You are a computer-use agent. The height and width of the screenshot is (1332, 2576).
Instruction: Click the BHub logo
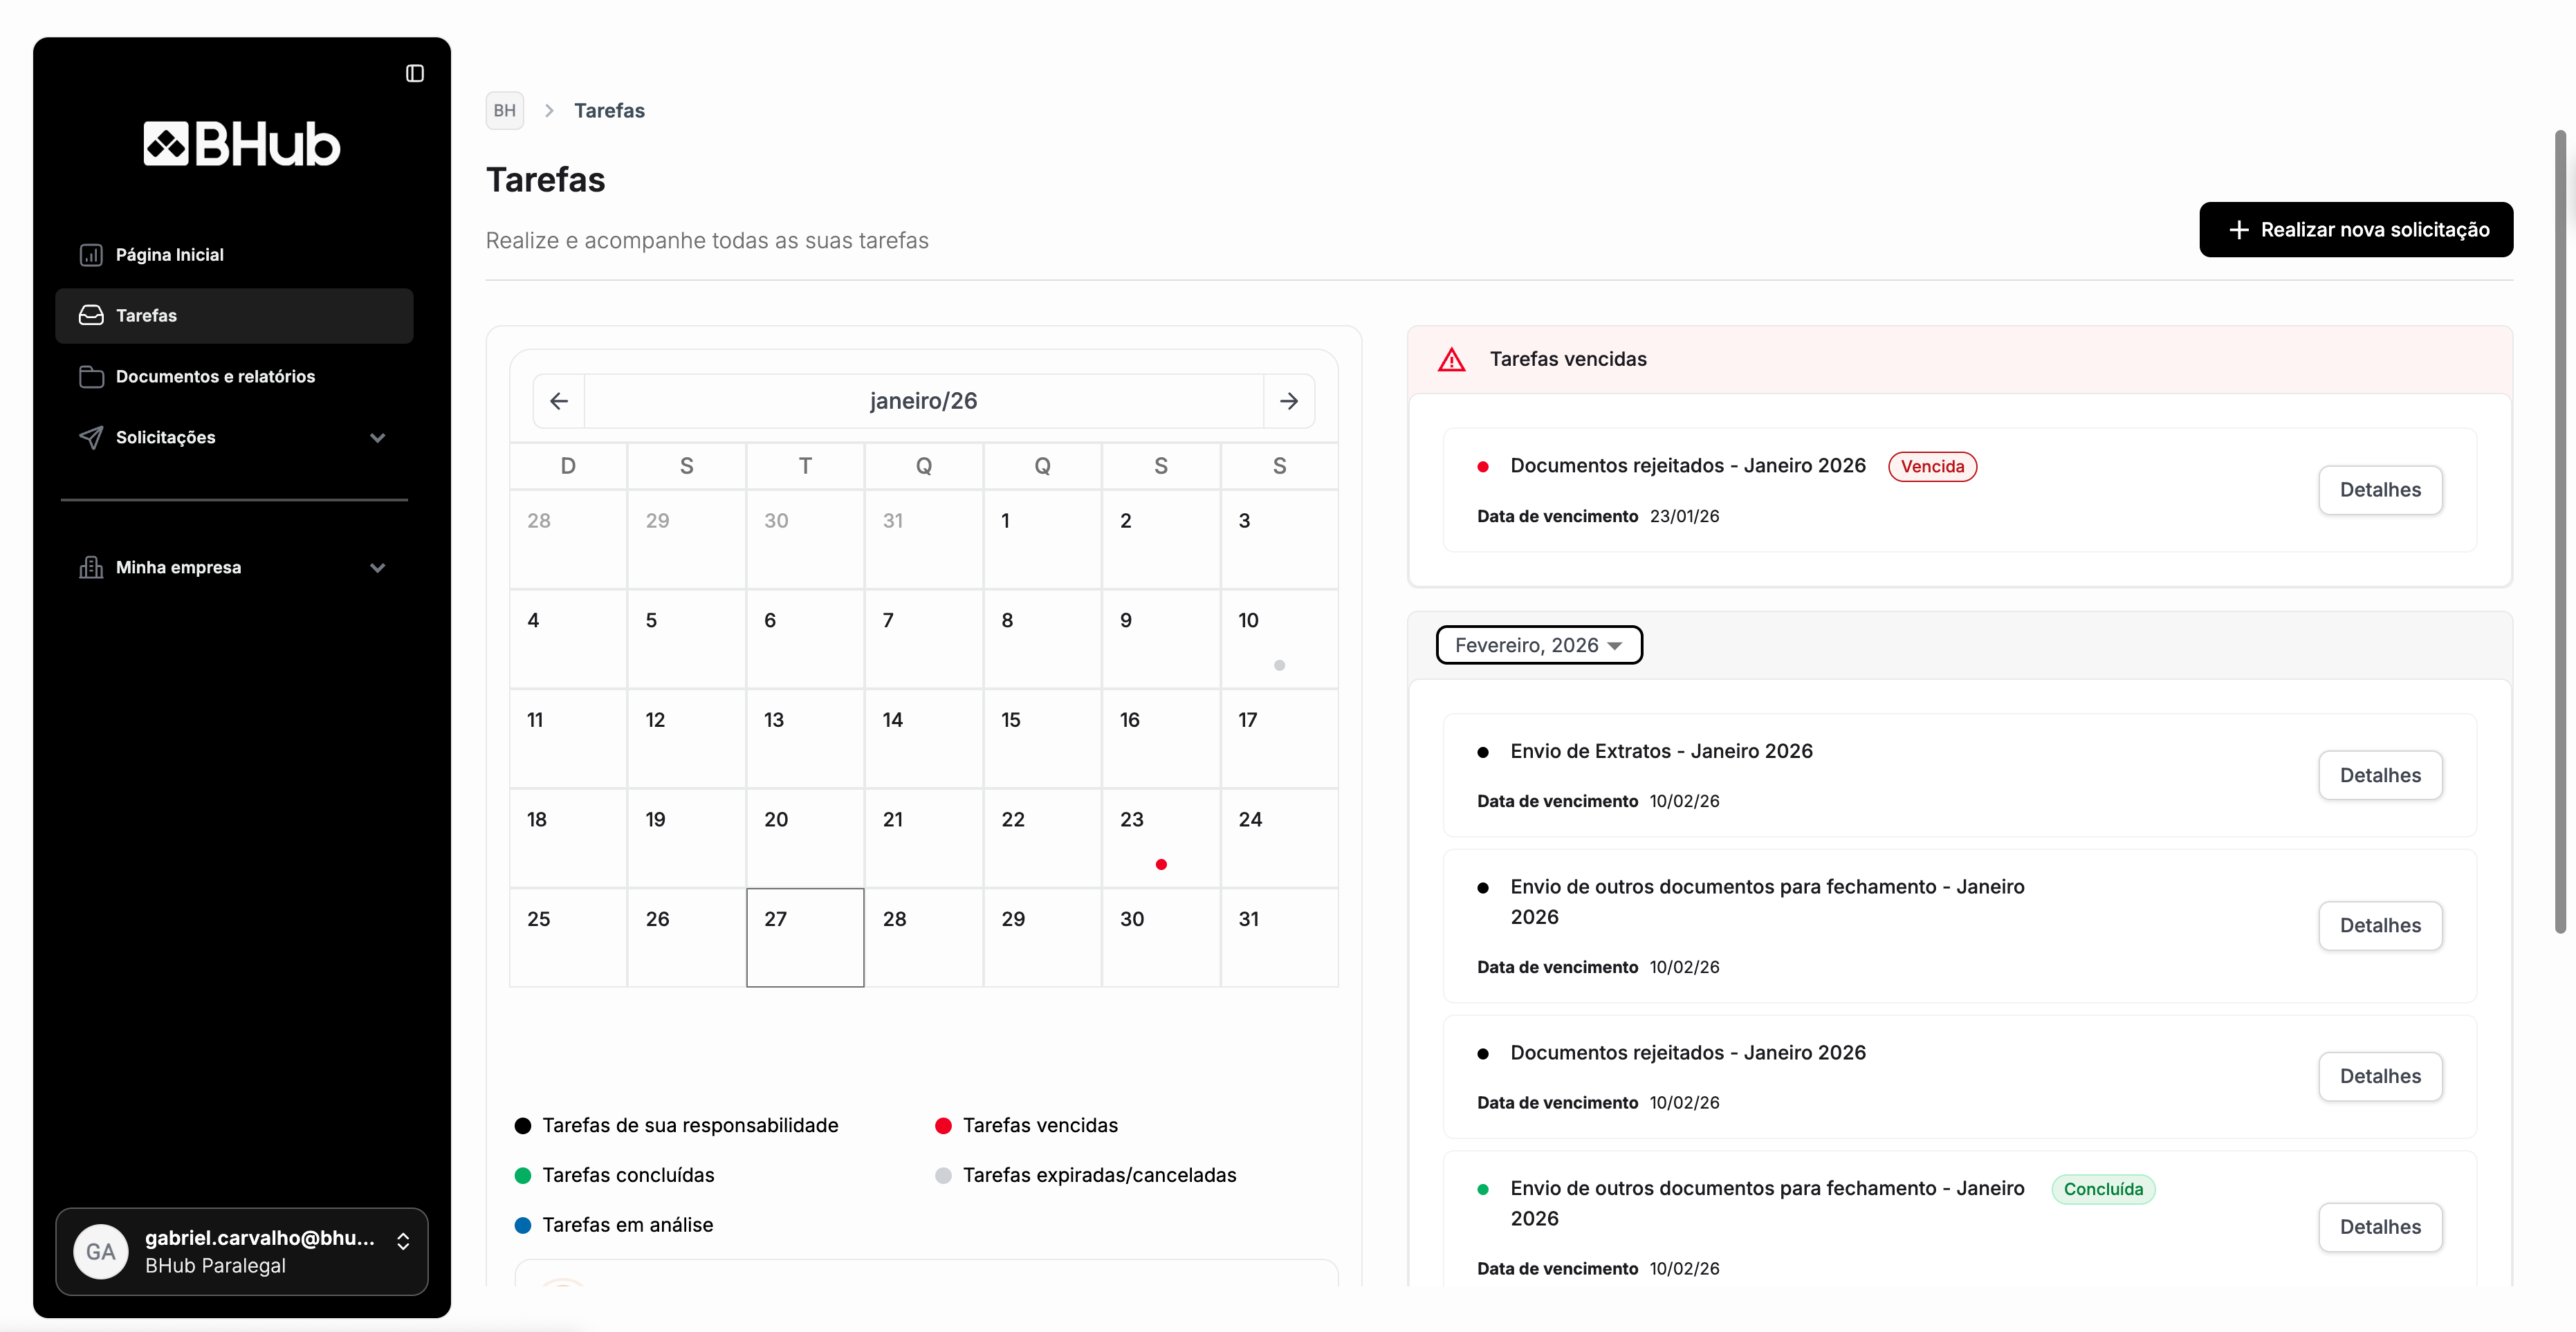[241, 145]
